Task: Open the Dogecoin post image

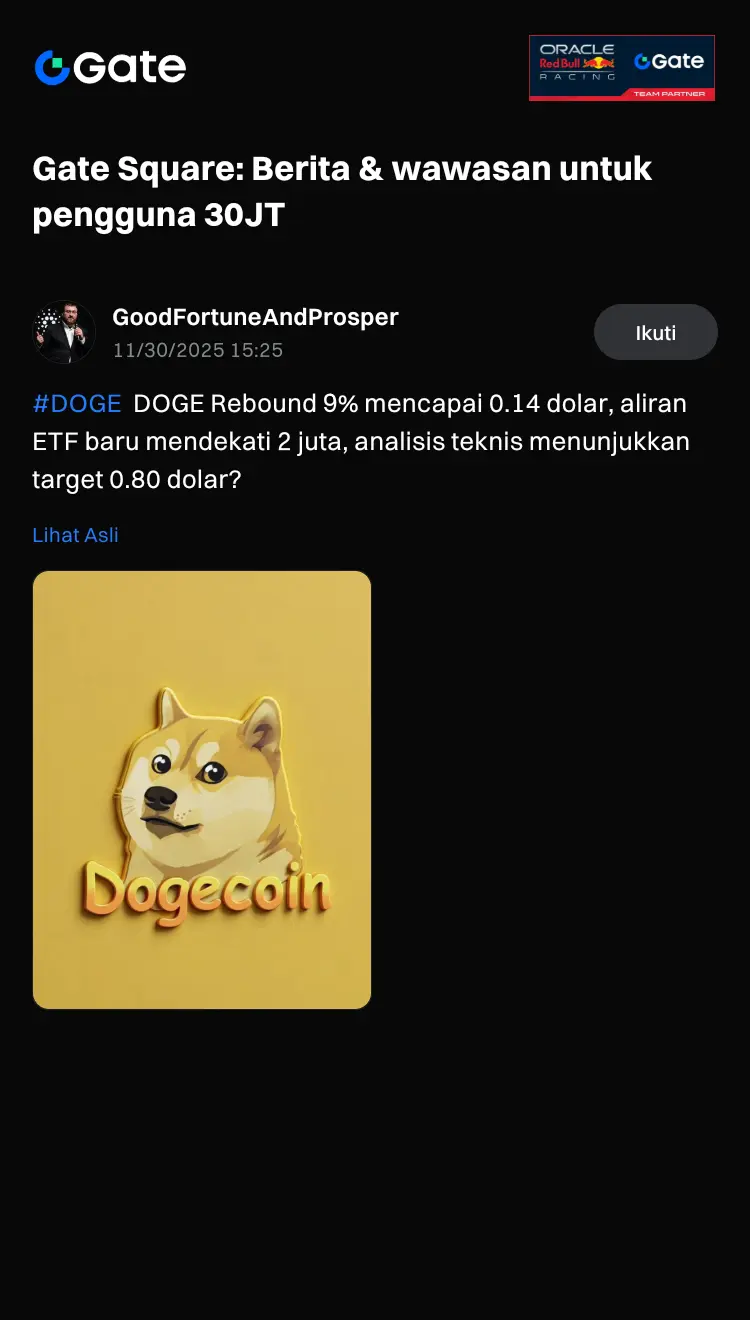Action: tap(202, 790)
